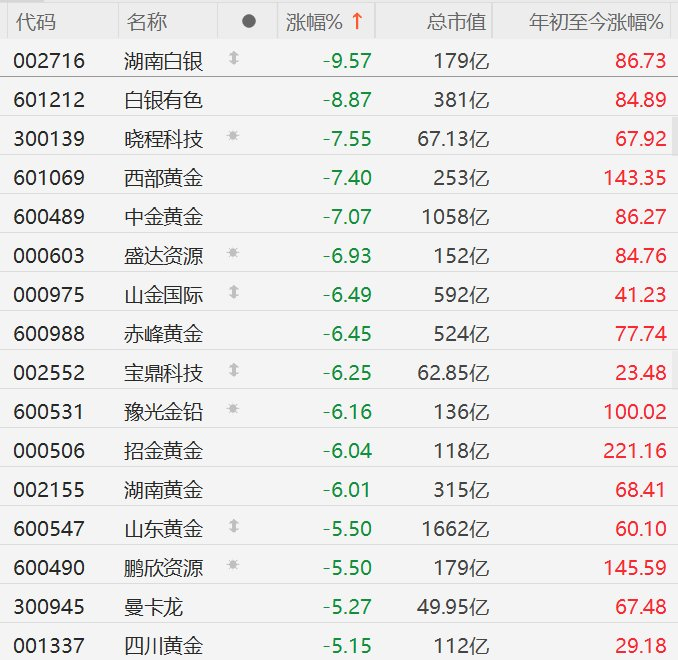
Task: Click the up-down arrow icon beside 湖南白银
Action: [233, 59]
